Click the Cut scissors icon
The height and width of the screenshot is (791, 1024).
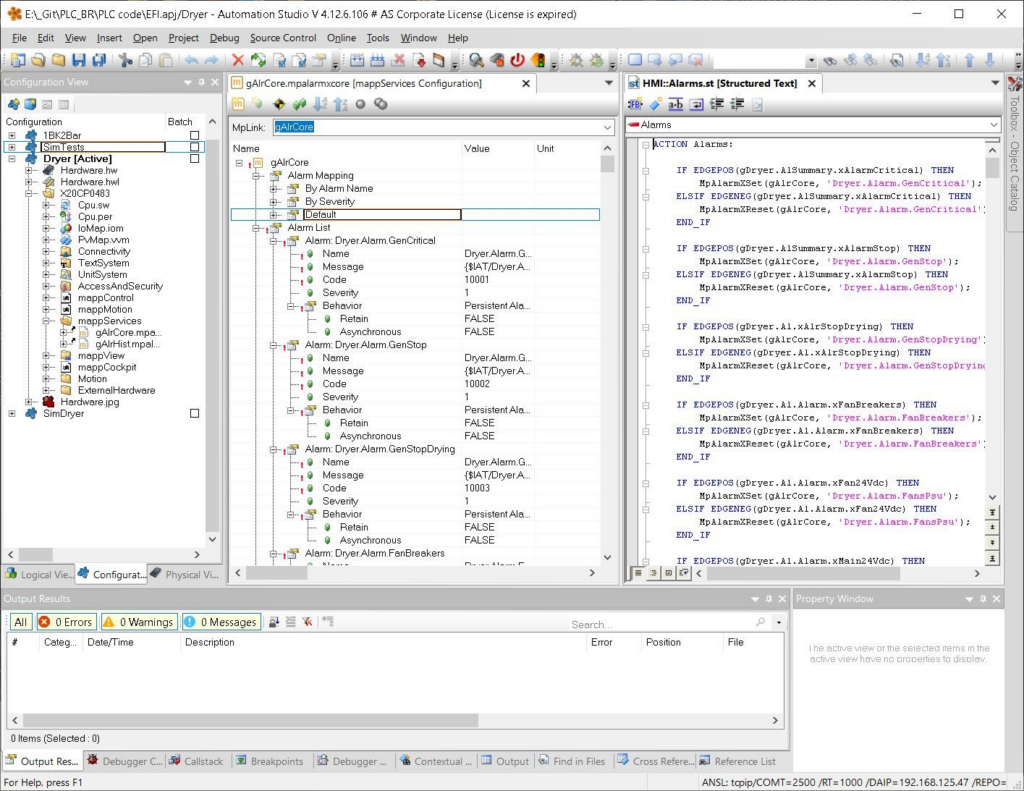(125, 61)
